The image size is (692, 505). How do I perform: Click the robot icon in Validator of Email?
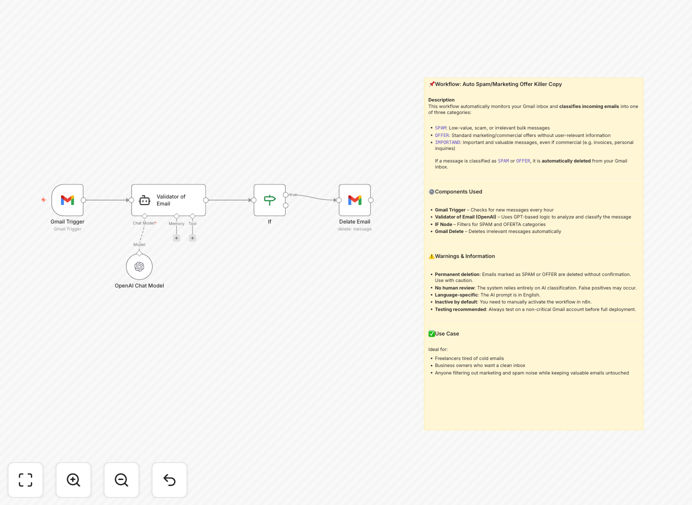[145, 200]
